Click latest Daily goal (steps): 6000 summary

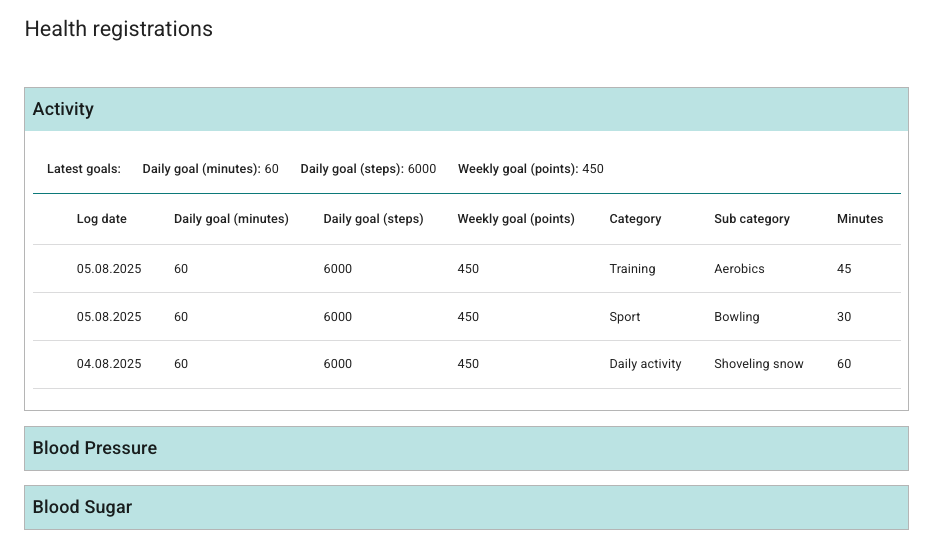[368, 169]
